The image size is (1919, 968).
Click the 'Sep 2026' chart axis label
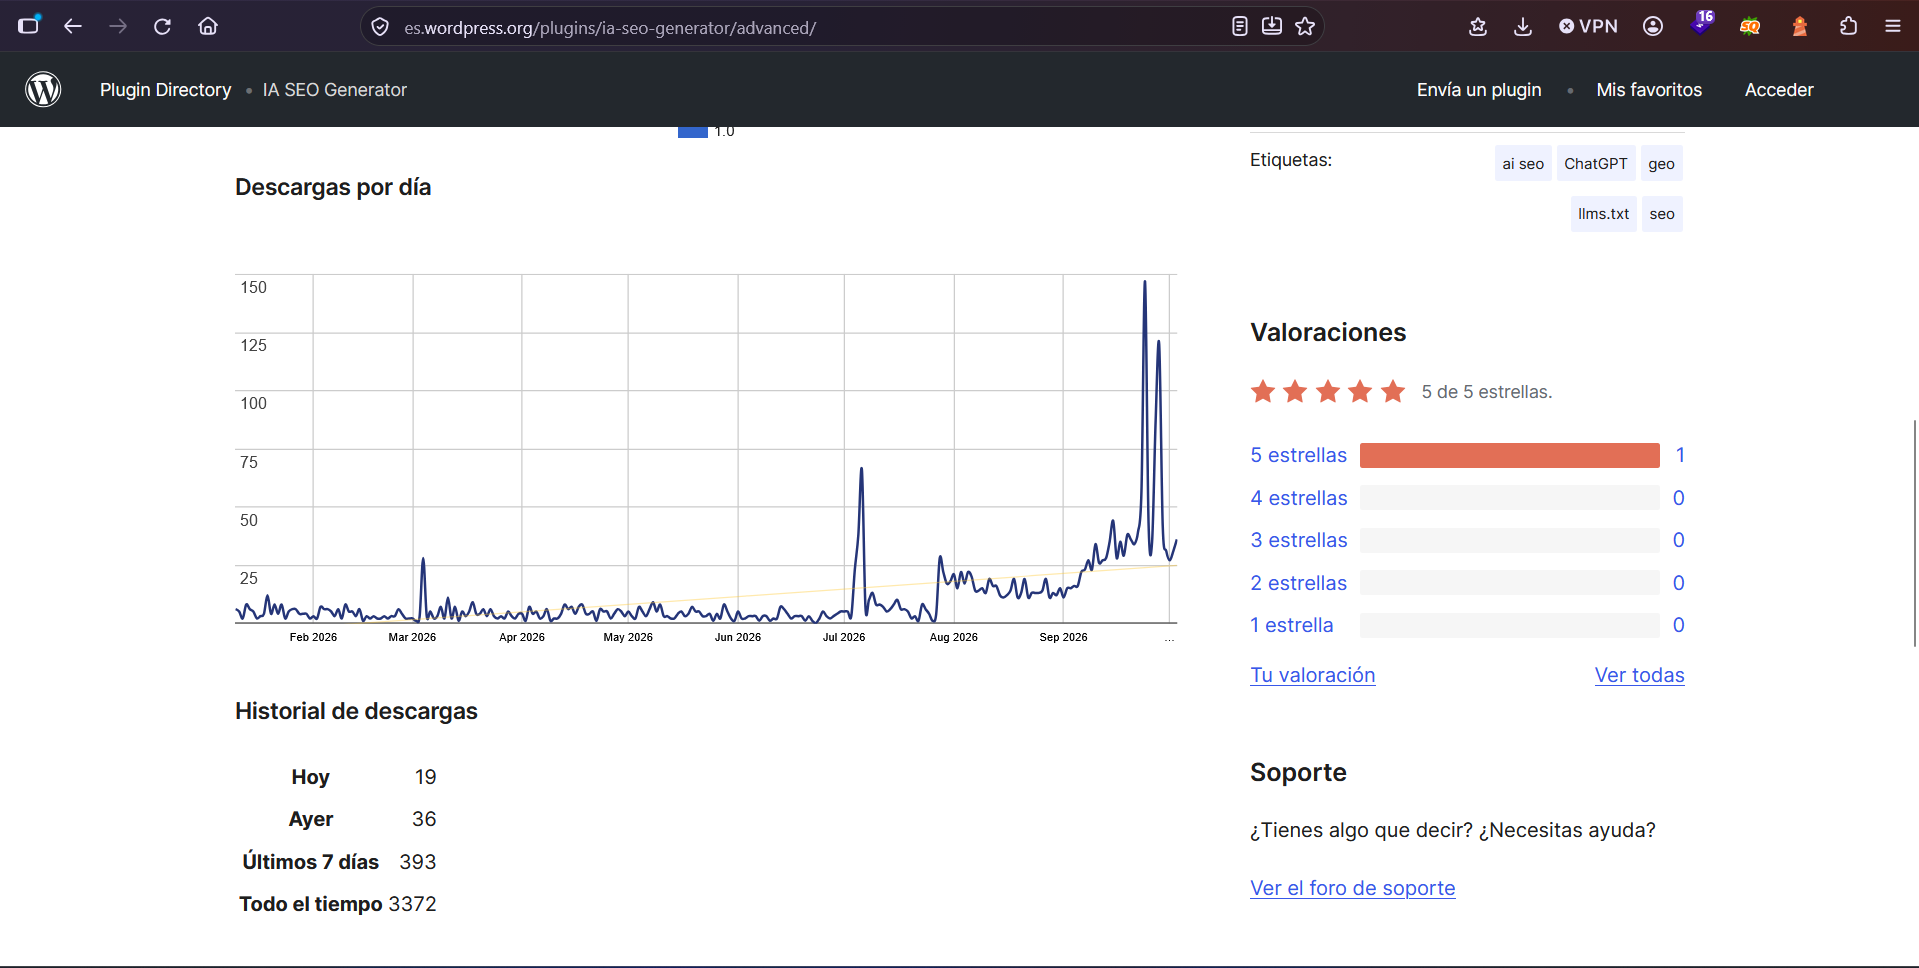[1063, 637]
